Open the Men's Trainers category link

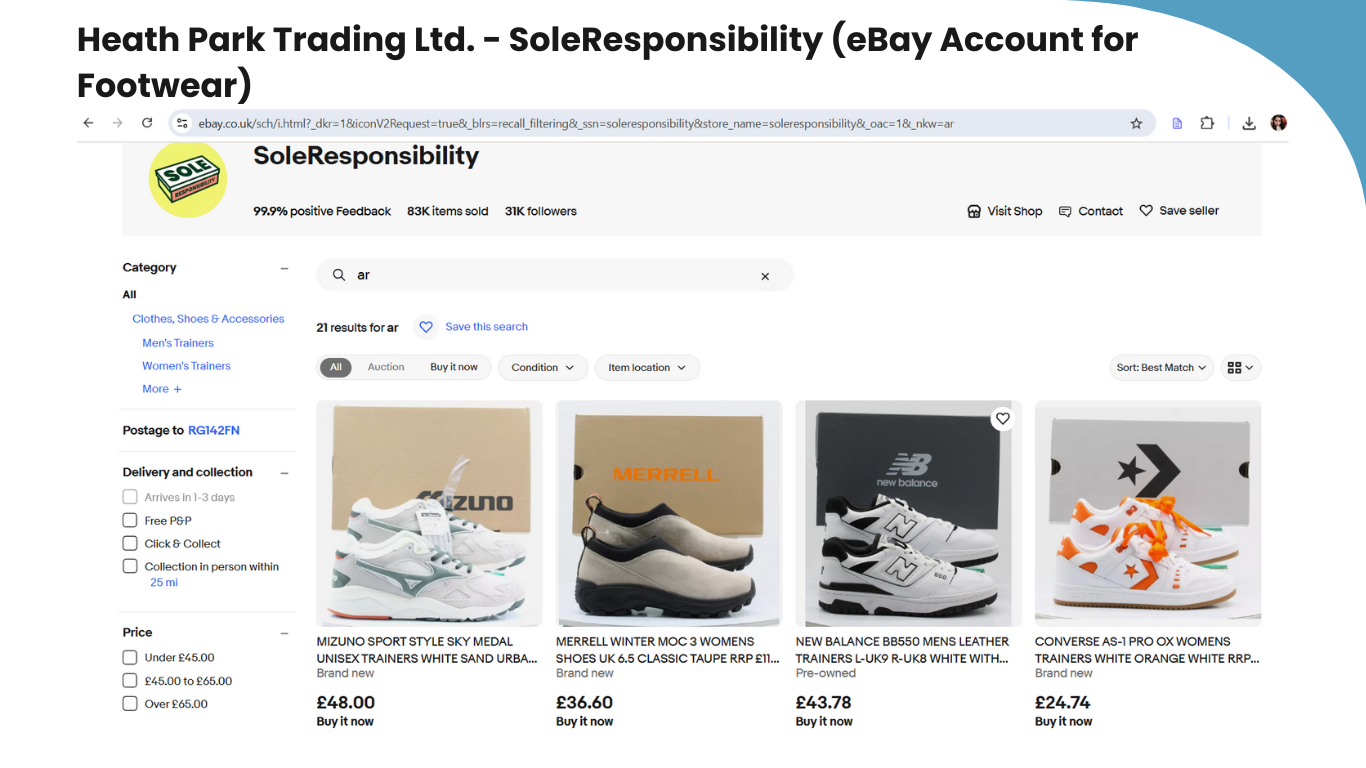[x=178, y=343]
